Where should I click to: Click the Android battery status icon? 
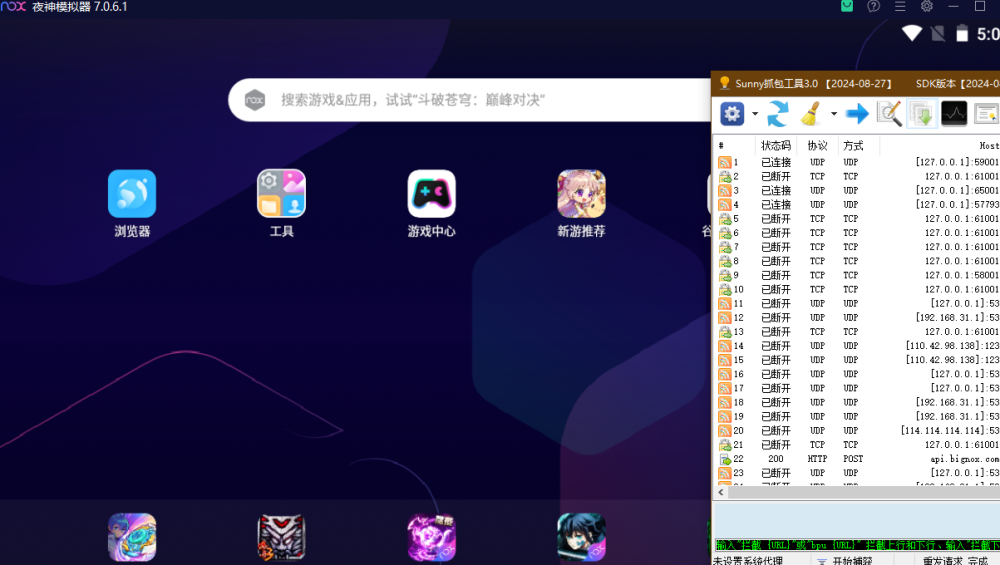[x=962, y=33]
